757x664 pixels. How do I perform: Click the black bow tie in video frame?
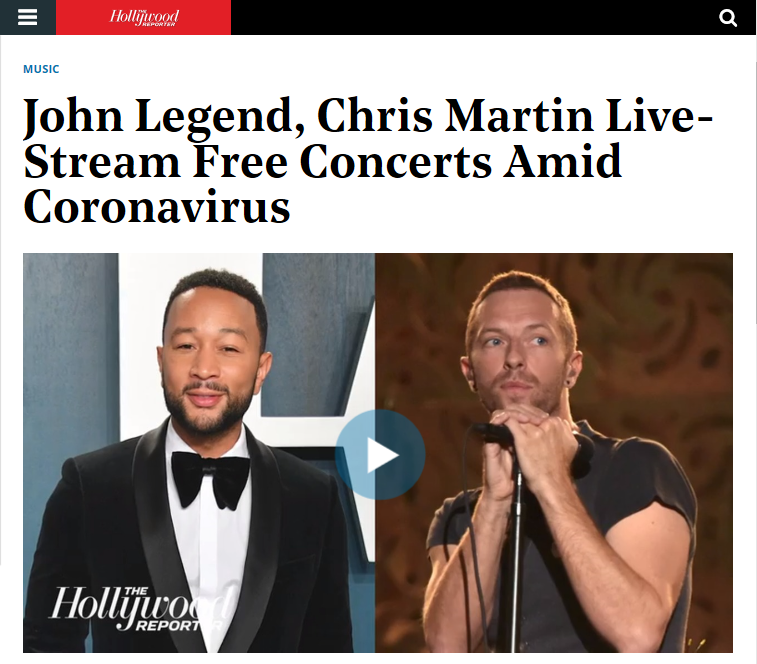210,479
